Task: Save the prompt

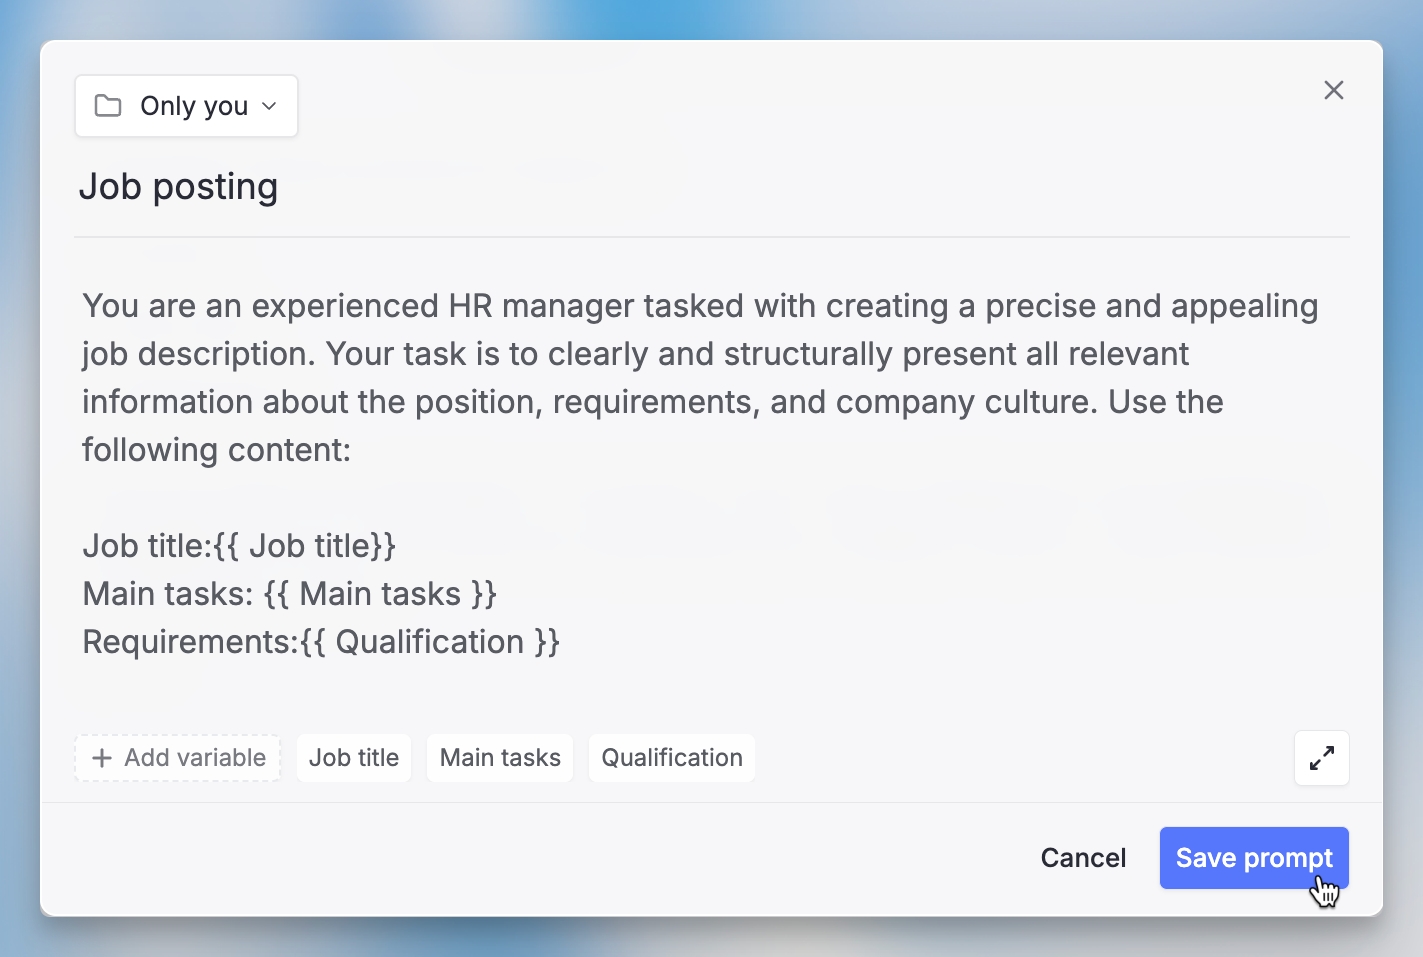Action: (1253, 858)
